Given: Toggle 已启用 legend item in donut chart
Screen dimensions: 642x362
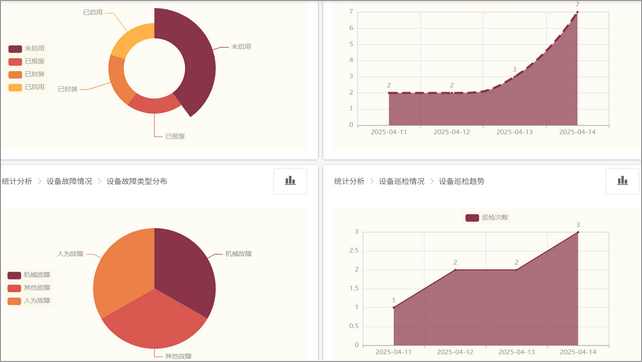Looking at the screenshot, I should [26, 87].
